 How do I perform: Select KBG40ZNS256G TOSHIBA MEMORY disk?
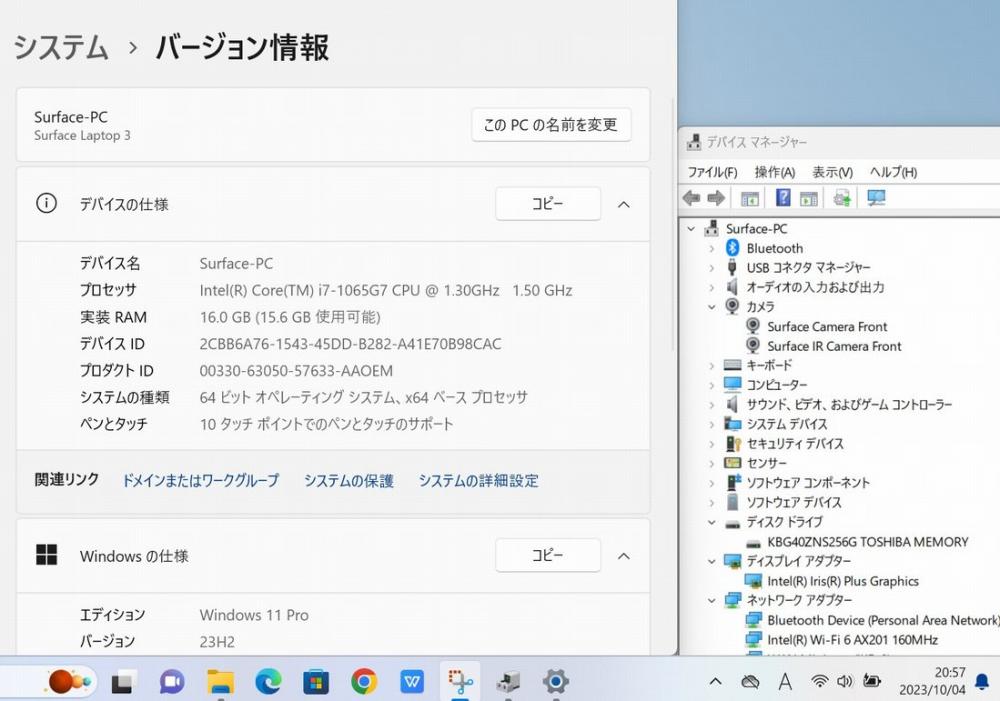coord(867,542)
